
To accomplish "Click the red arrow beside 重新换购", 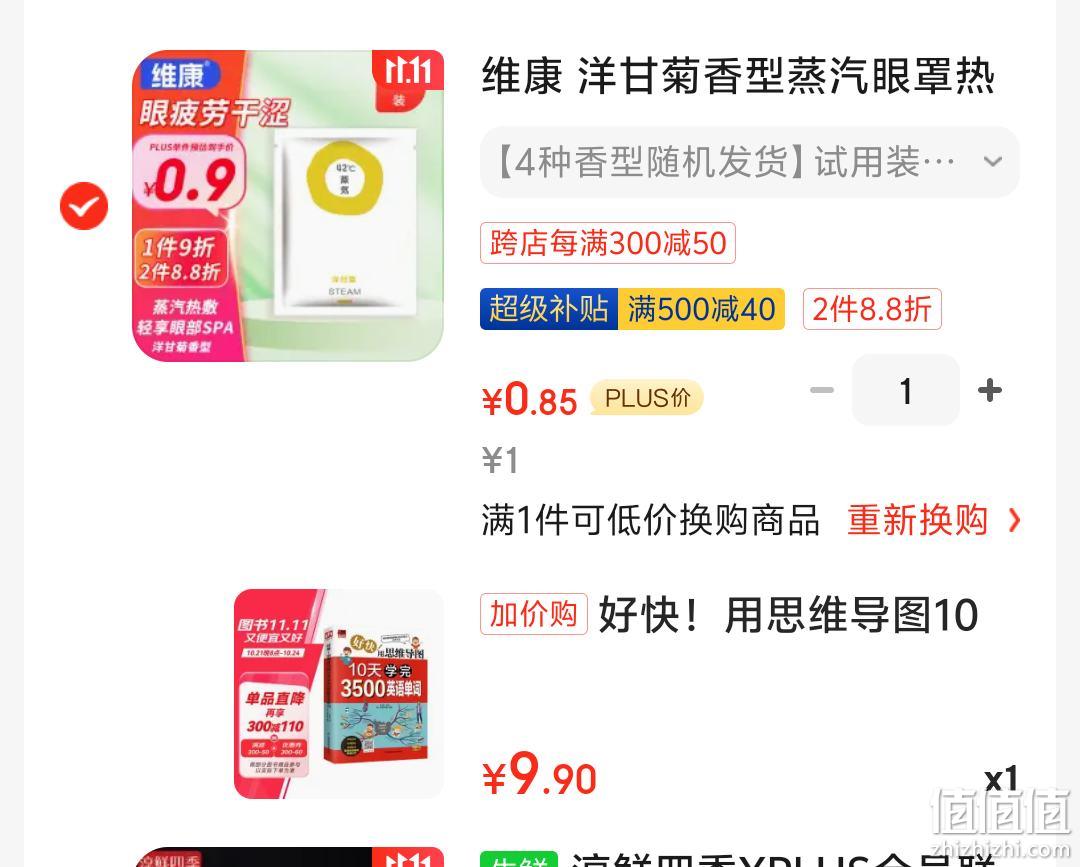I will (1013, 520).
